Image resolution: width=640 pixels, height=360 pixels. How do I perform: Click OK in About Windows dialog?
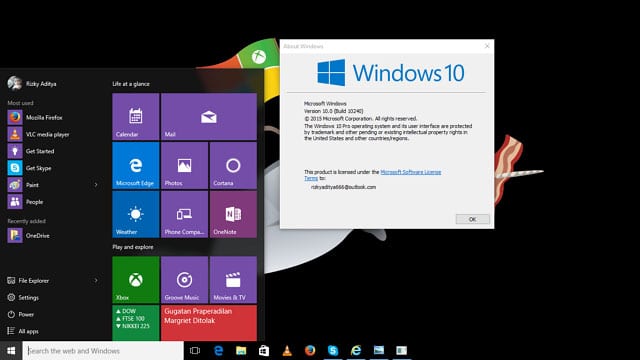[x=472, y=219]
